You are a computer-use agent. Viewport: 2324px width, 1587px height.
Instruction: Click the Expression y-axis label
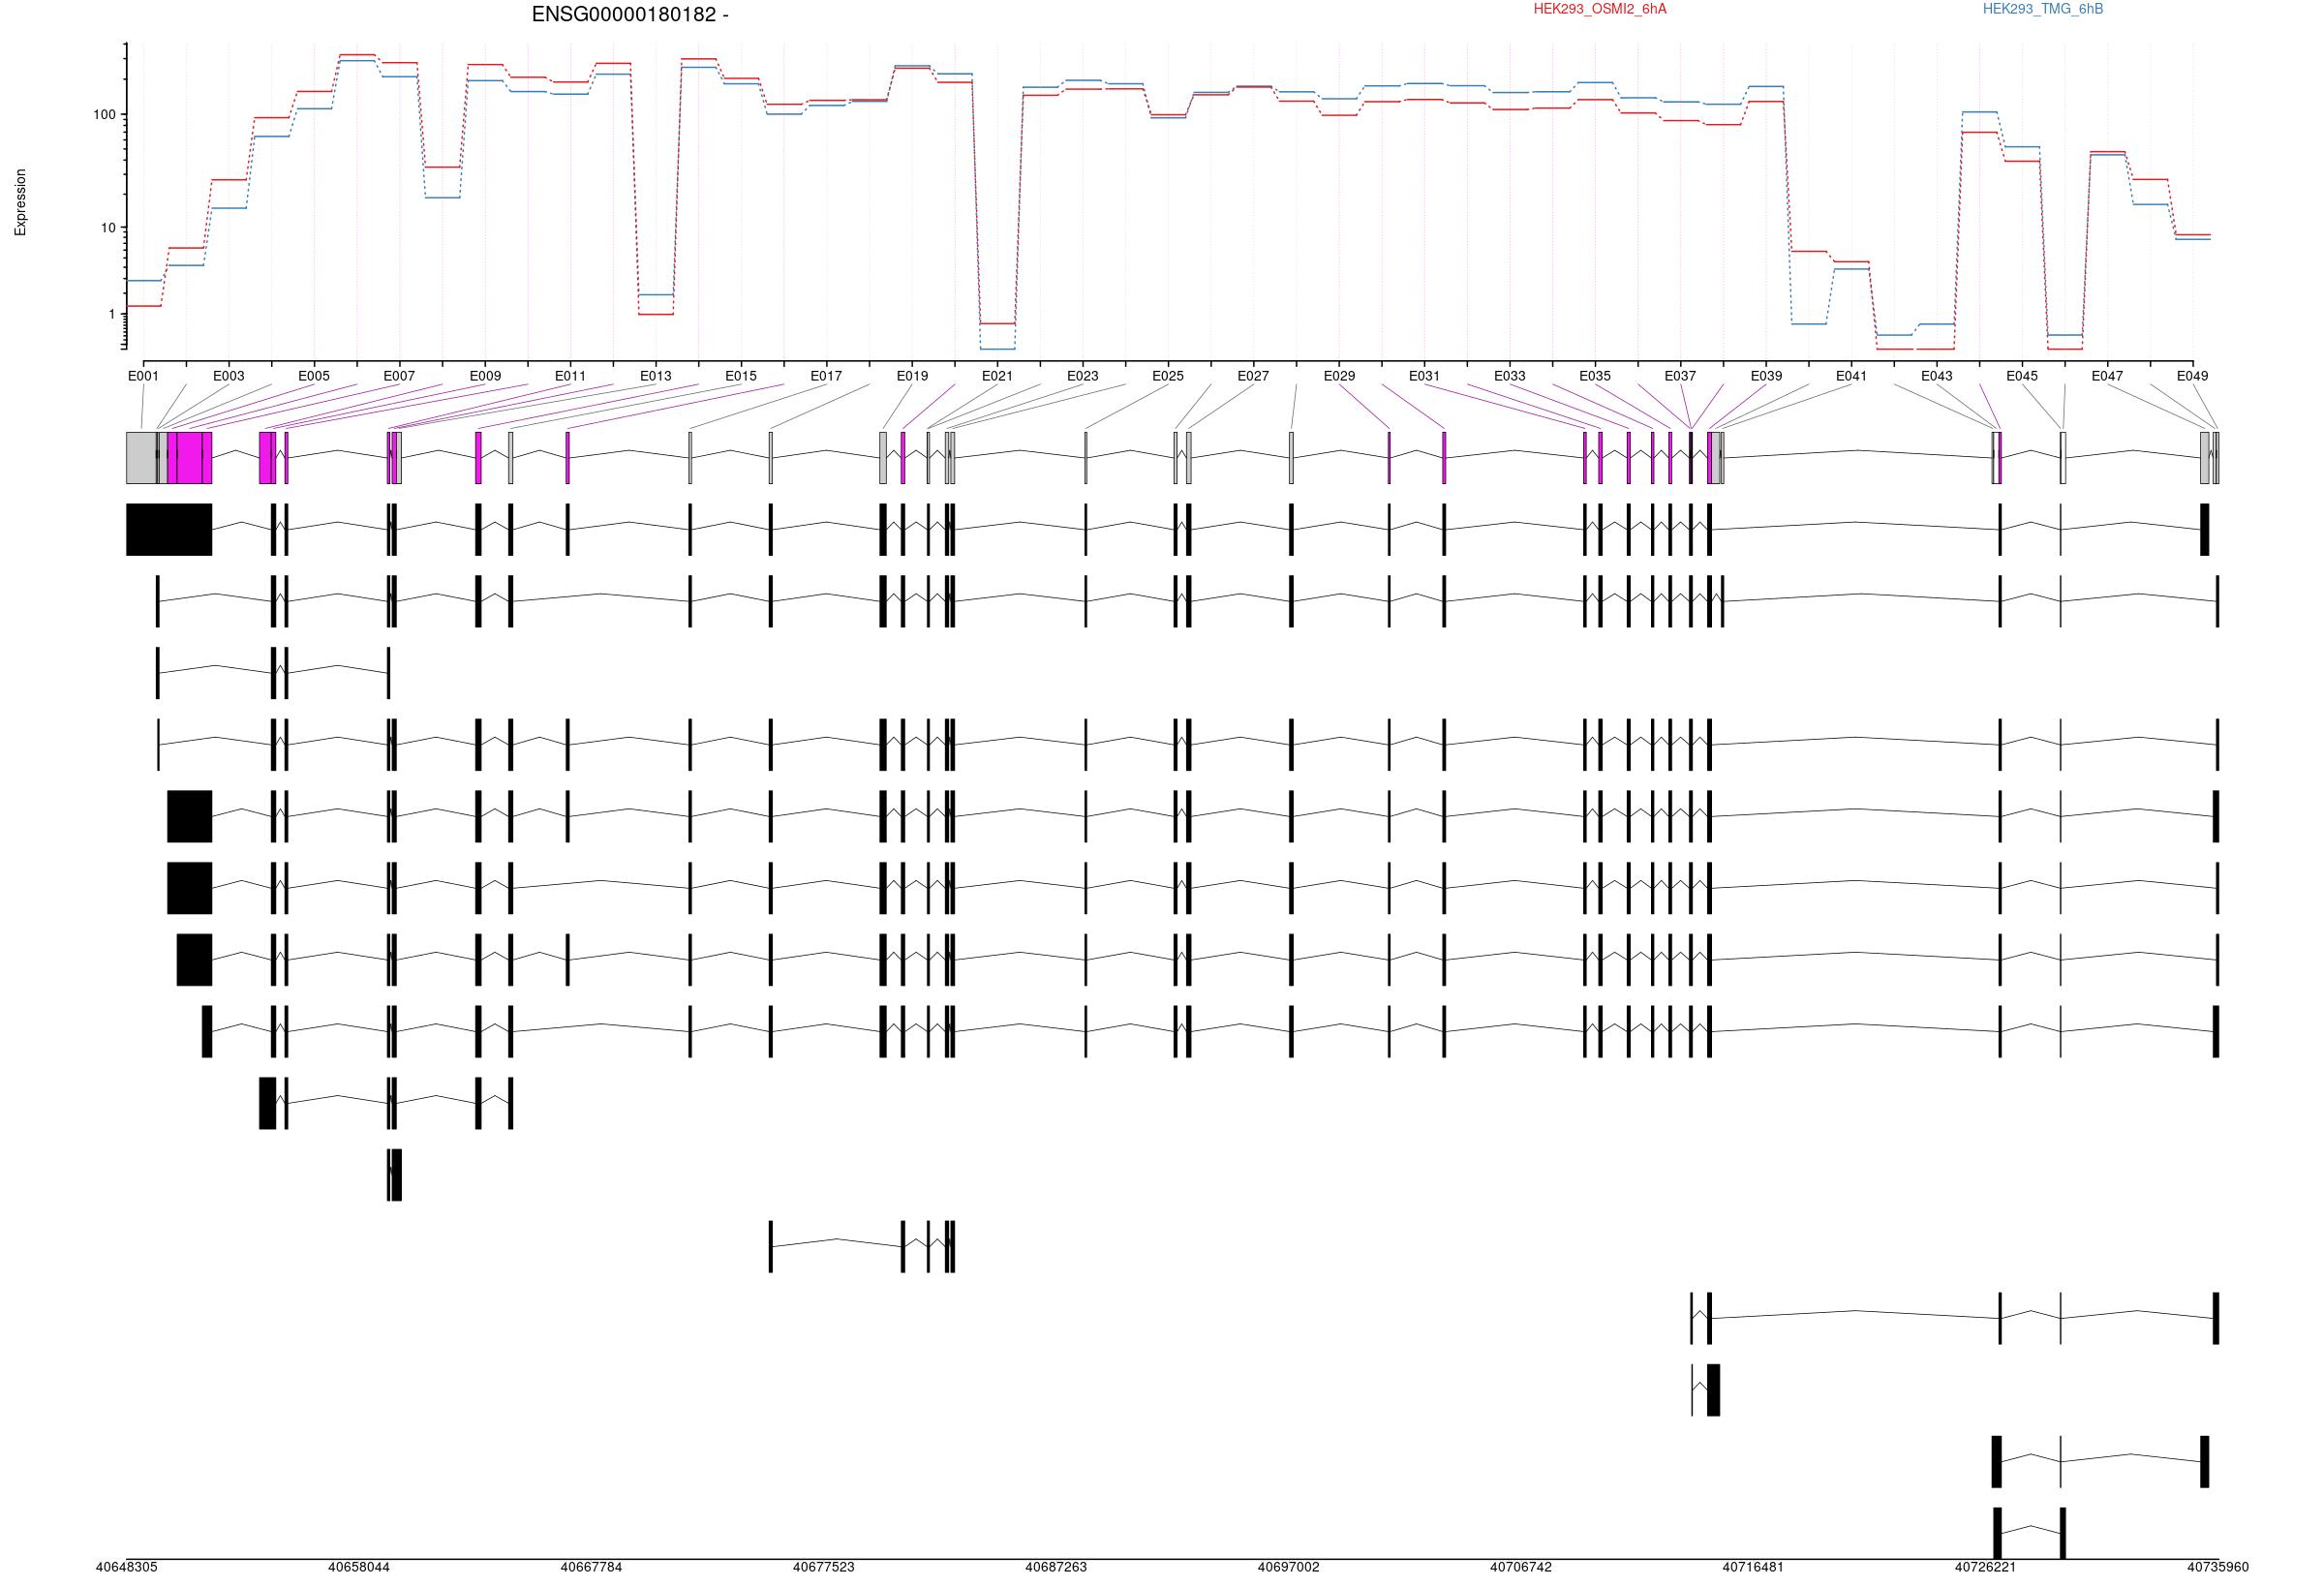20,202
